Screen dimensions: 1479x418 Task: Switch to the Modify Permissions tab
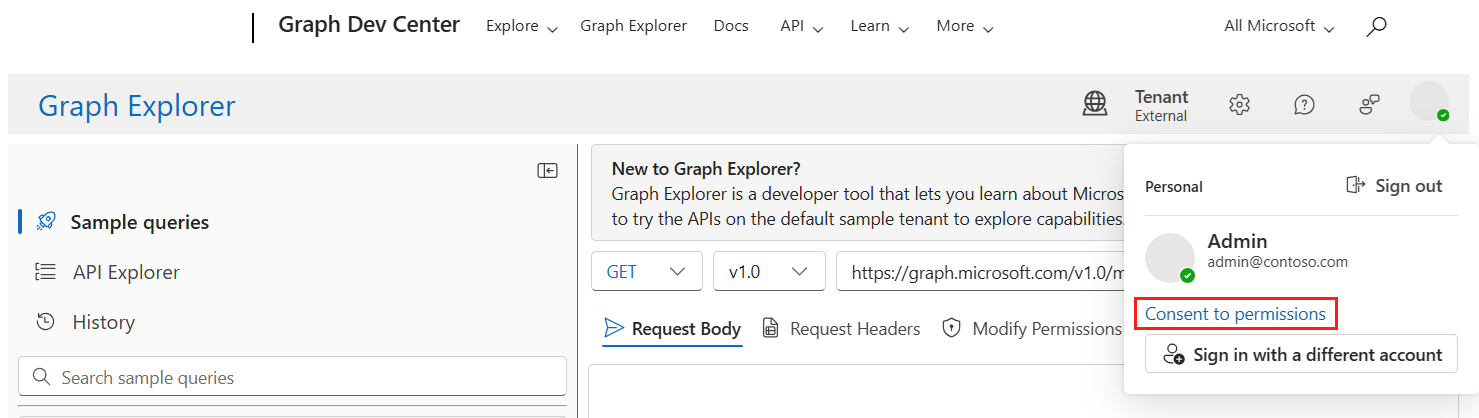tap(1033, 329)
